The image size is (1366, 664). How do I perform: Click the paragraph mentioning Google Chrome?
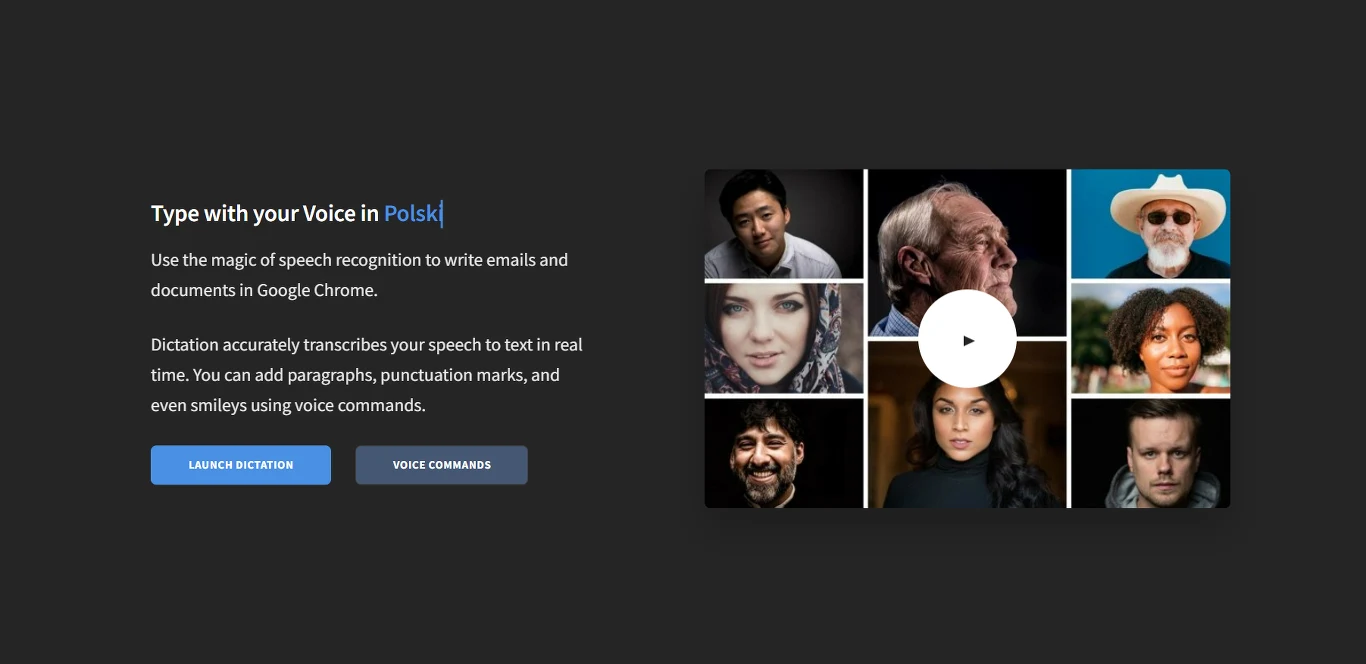[x=359, y=274]
